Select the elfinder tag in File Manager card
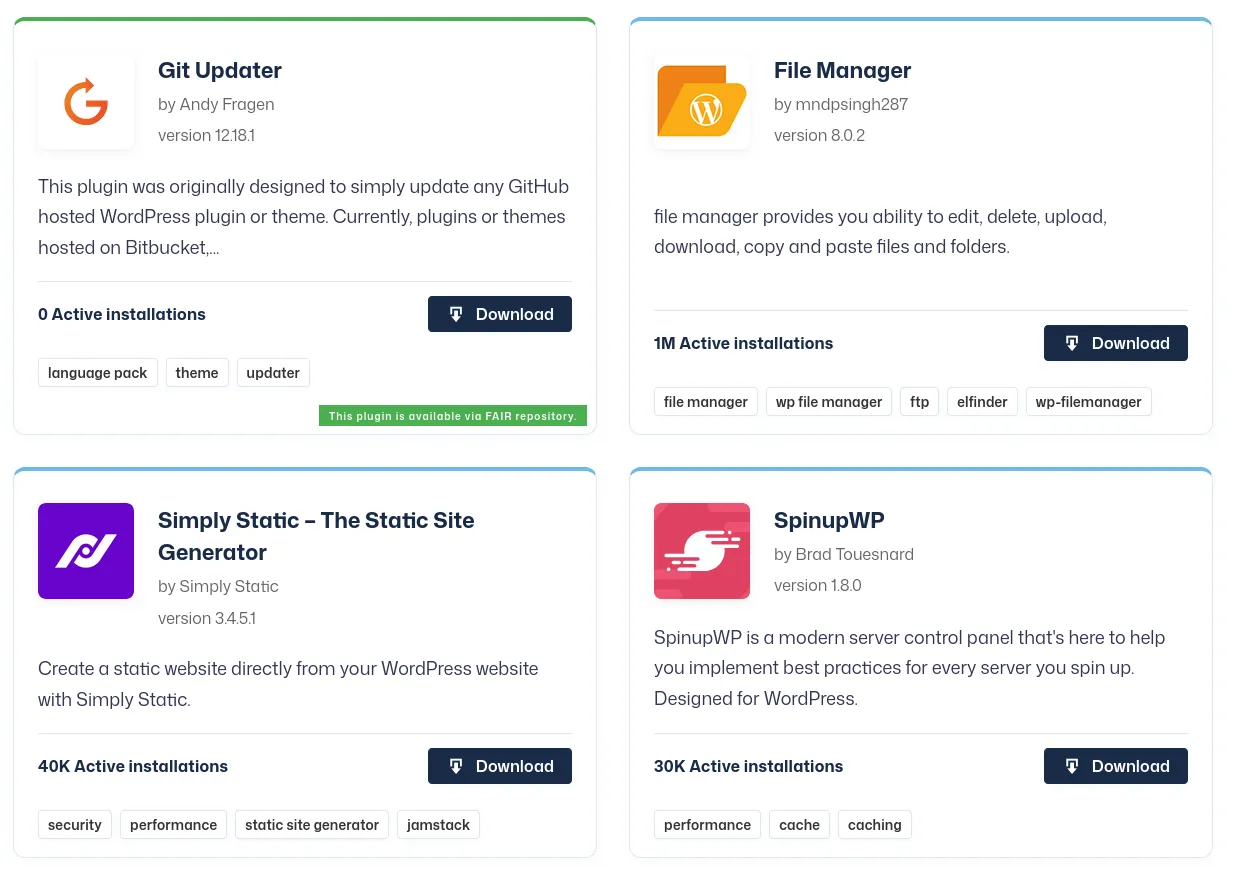Viewport: 1233px width, 874px height. pos(982,401)
